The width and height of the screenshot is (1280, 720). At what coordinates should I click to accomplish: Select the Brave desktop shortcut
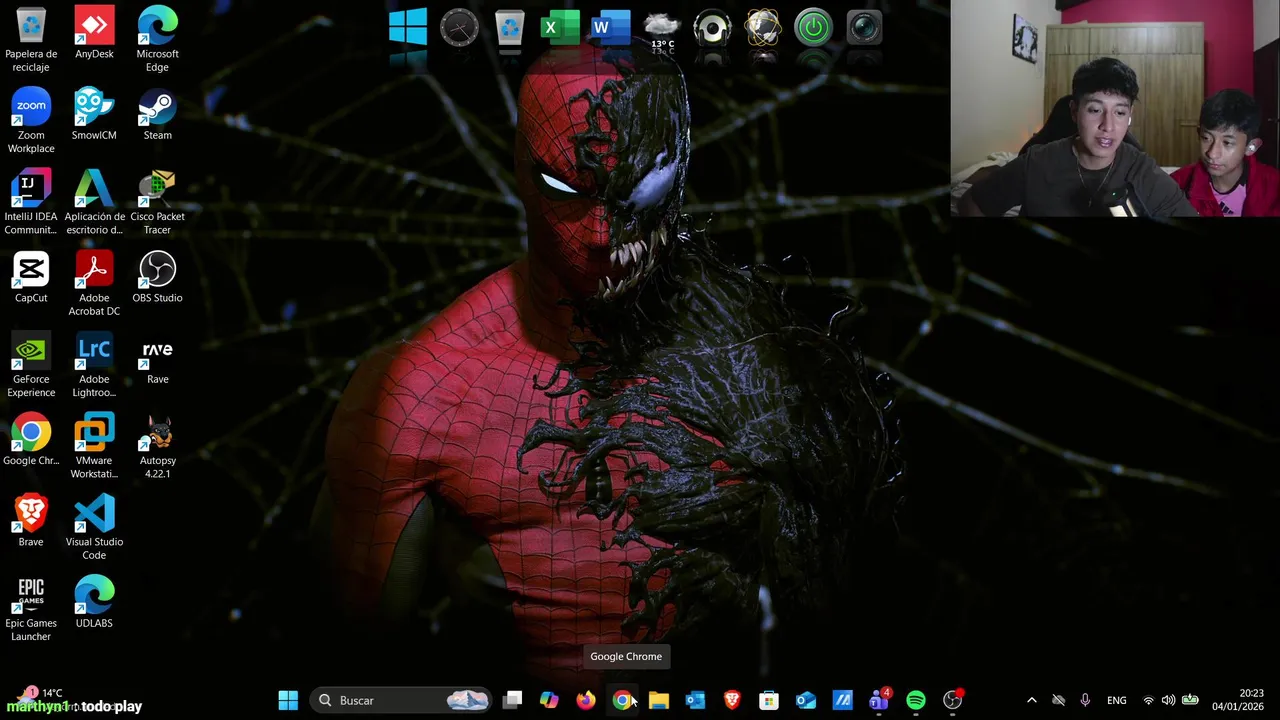coord(31,521)
